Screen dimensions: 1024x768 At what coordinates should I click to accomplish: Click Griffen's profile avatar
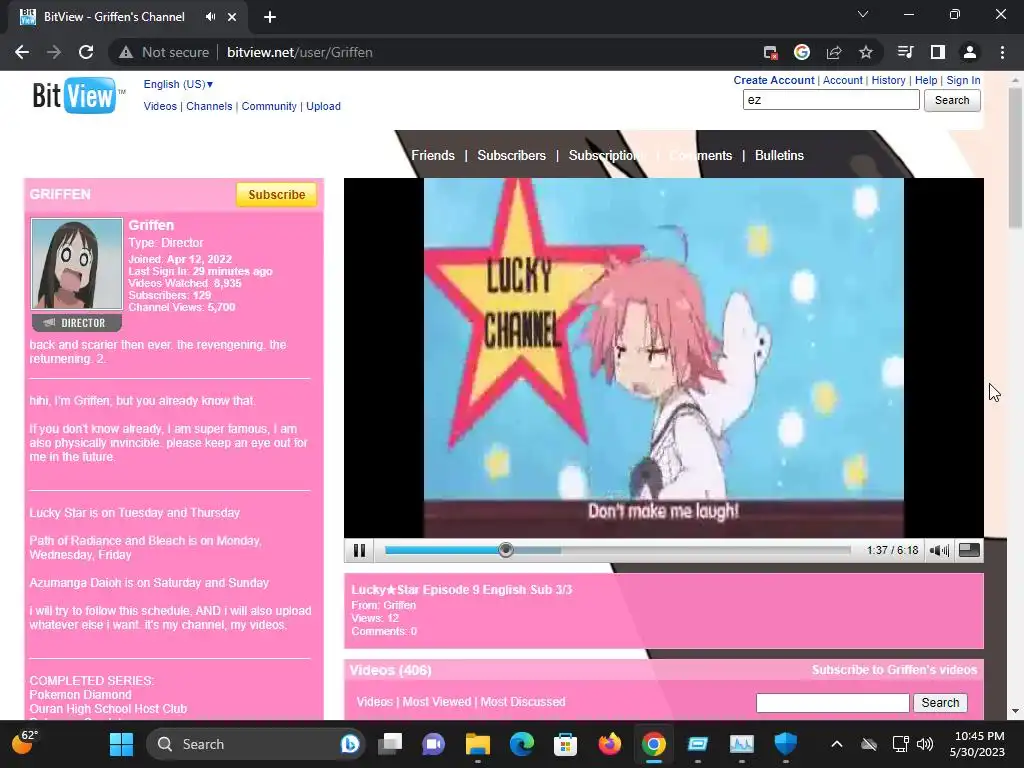pos(76,263)
